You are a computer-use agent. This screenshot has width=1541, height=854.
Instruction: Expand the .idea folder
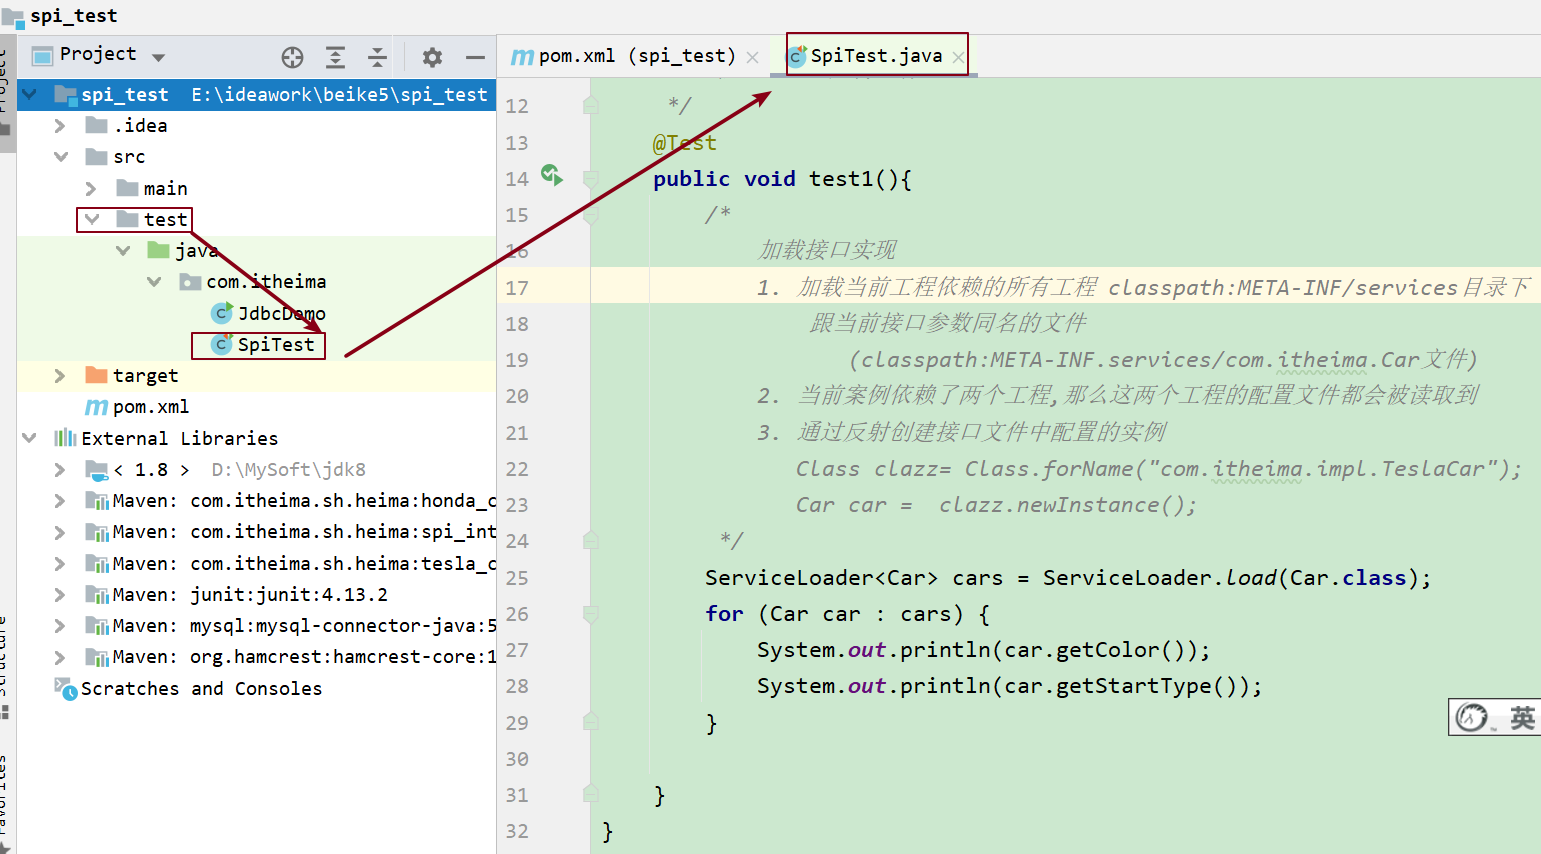tap(60, 126)
